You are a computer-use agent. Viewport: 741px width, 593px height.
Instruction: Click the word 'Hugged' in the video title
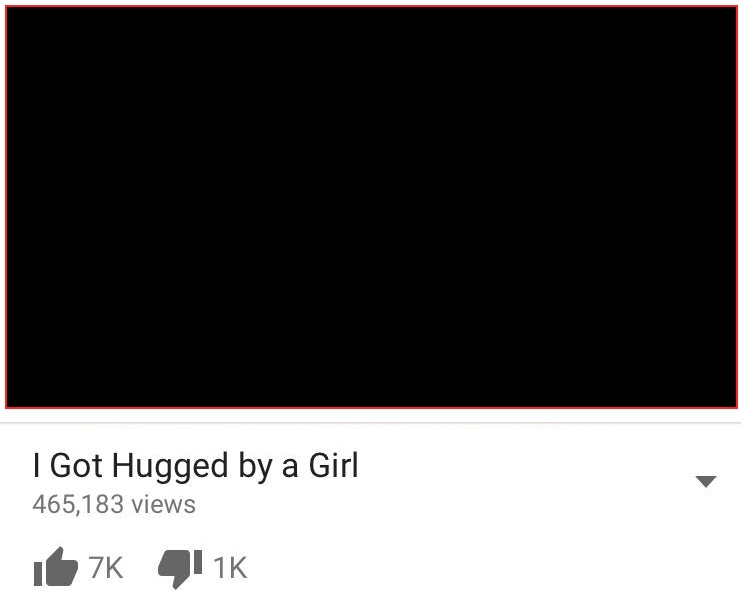(x=170, y=467)
